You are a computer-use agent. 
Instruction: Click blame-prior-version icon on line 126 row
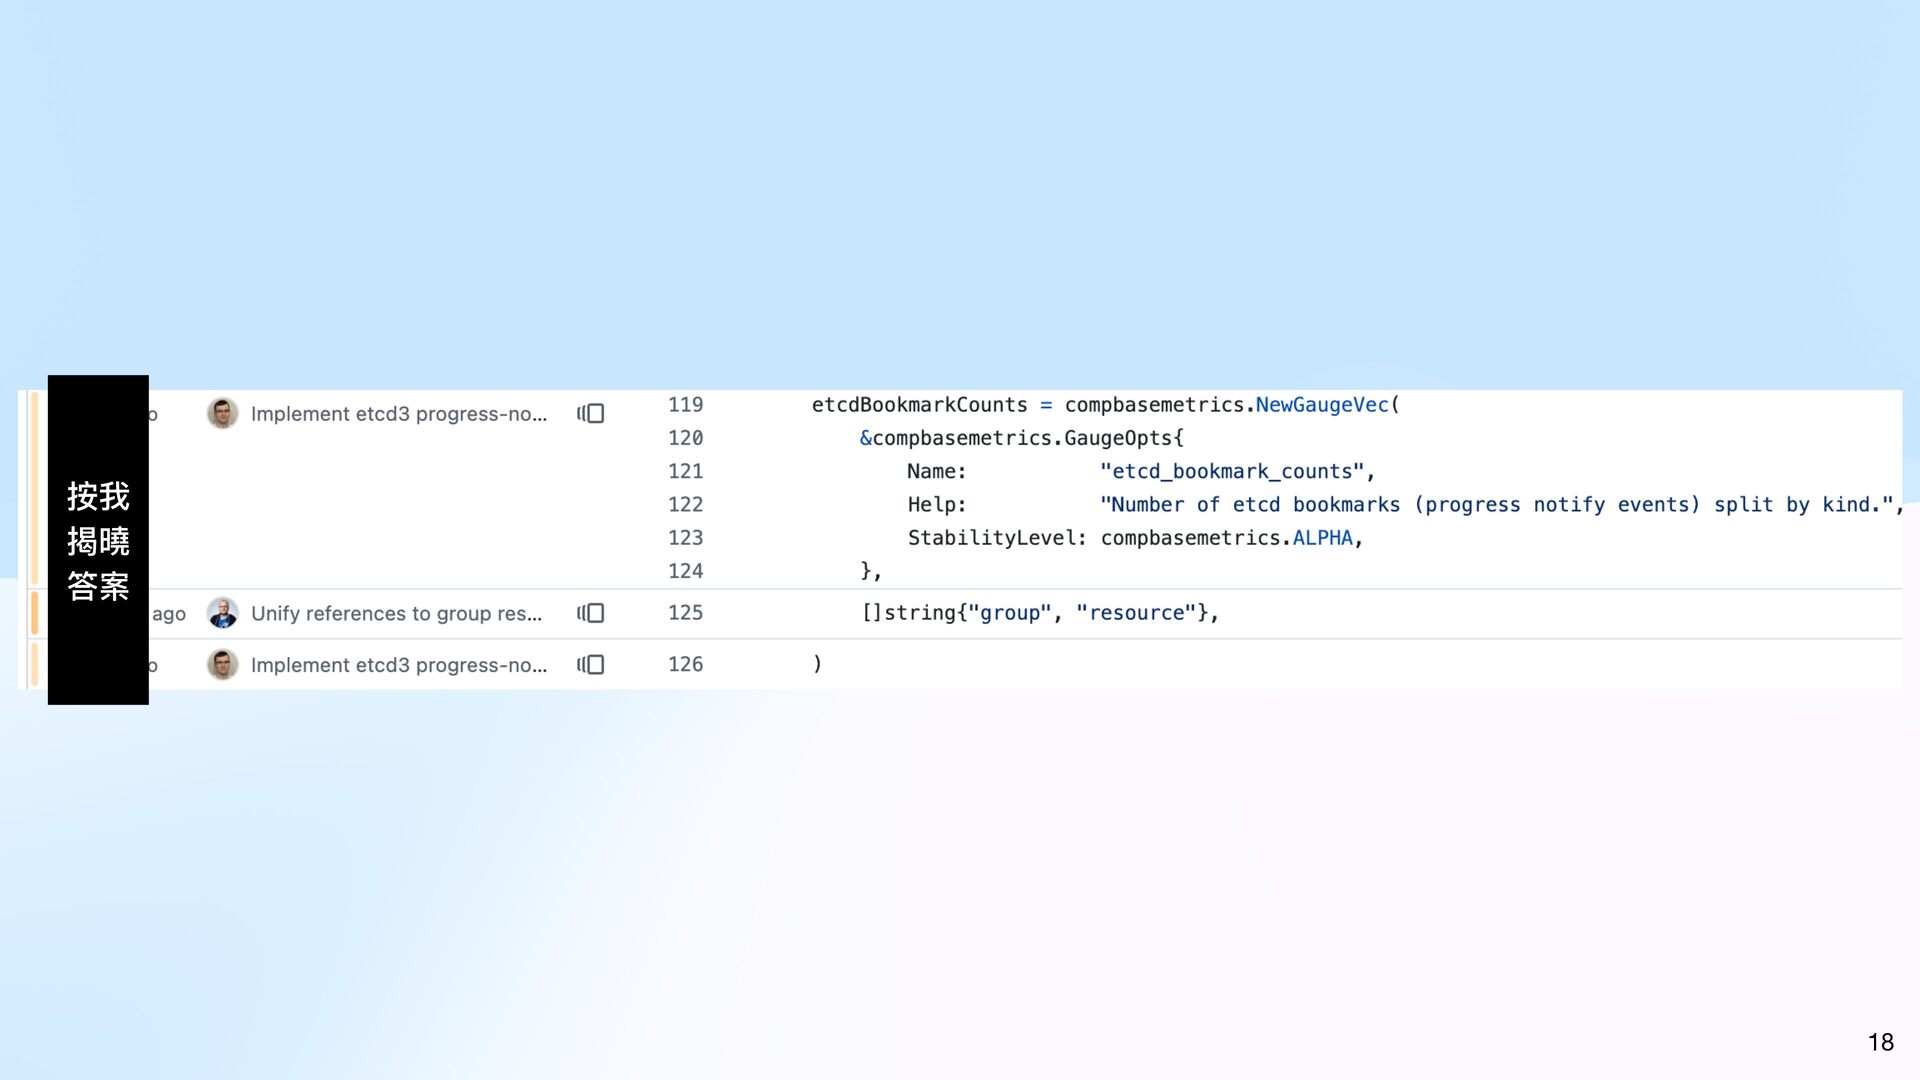pos(591,664)
